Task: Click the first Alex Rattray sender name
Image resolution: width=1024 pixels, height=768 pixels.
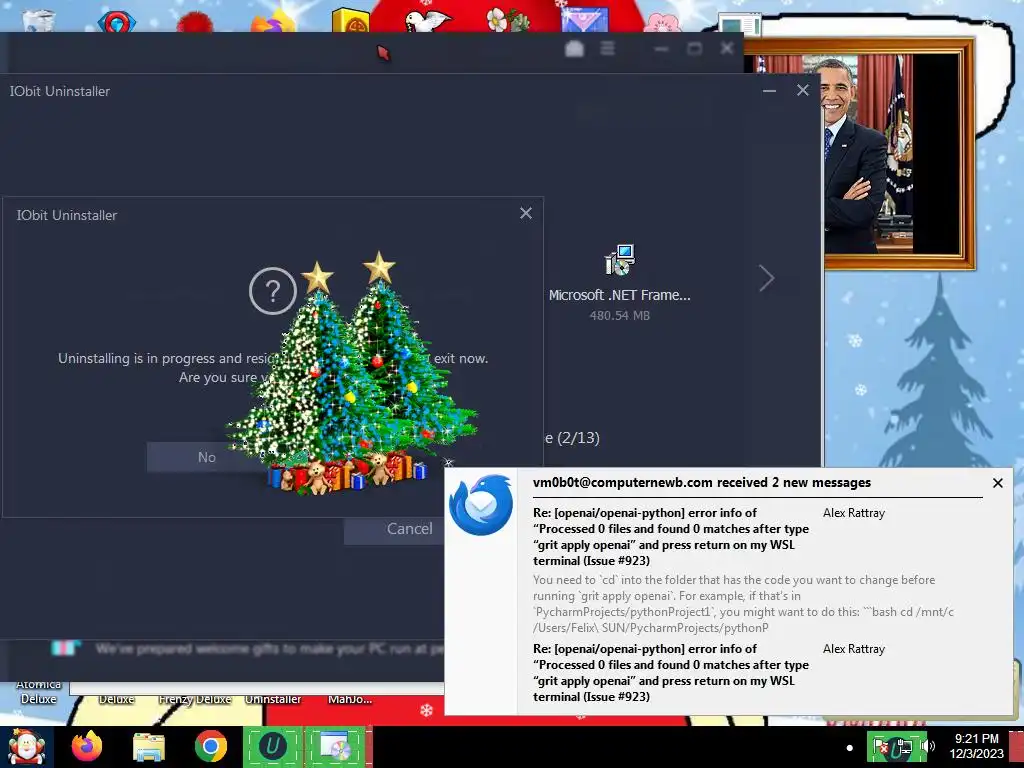Action: coord(854,513)
